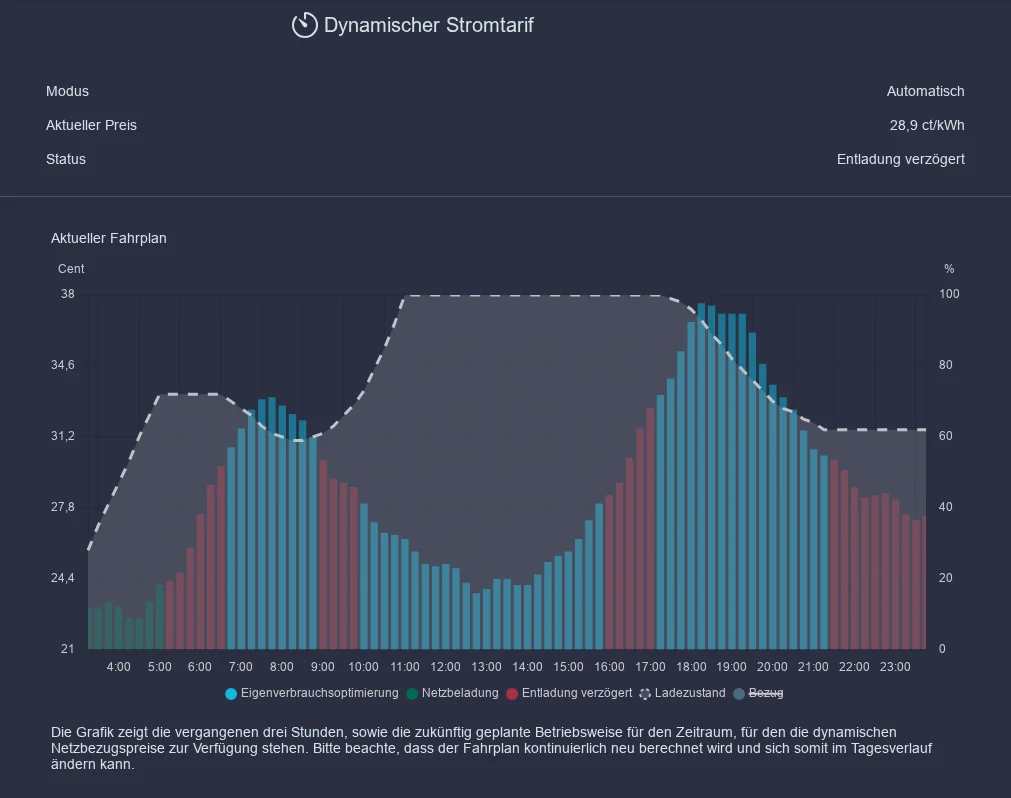The width and height of the screenshot is (1011, 798).
Task: Click the 23:00 time axis label
Action: pyautogui.click(x=895, y=667)
